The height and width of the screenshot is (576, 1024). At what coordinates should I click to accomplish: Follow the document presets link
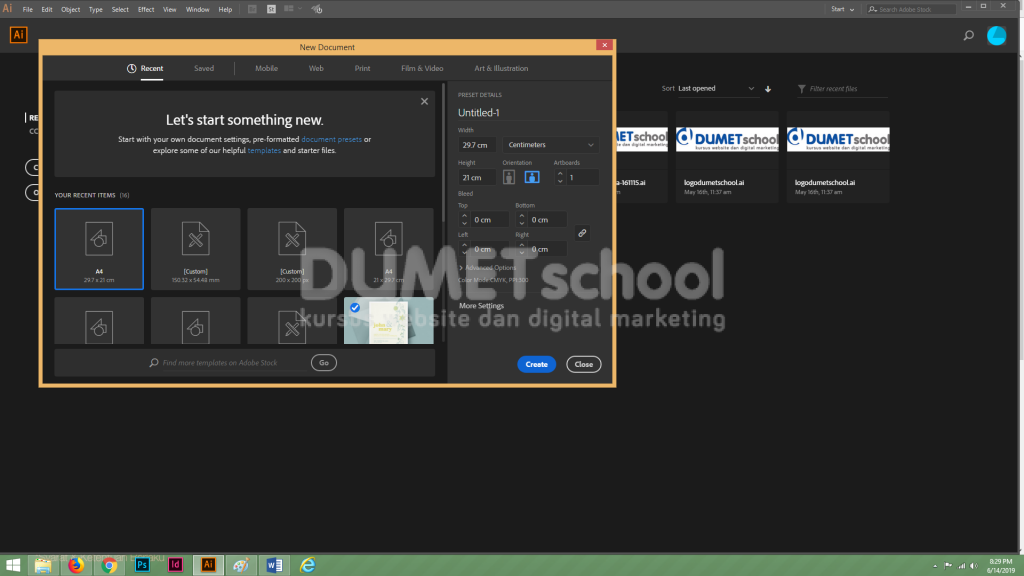(331, 139)
